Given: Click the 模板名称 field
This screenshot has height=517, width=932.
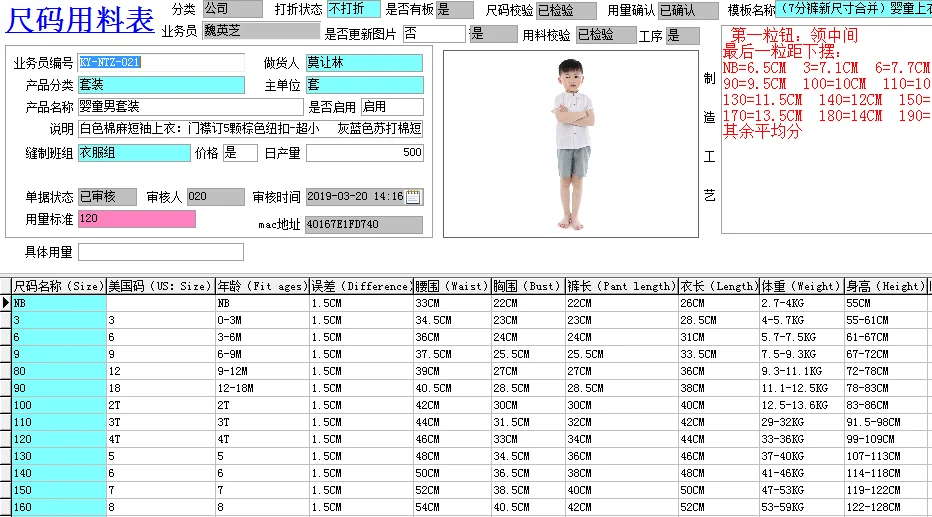Looking at the screenshot, I should click(854, 9).
